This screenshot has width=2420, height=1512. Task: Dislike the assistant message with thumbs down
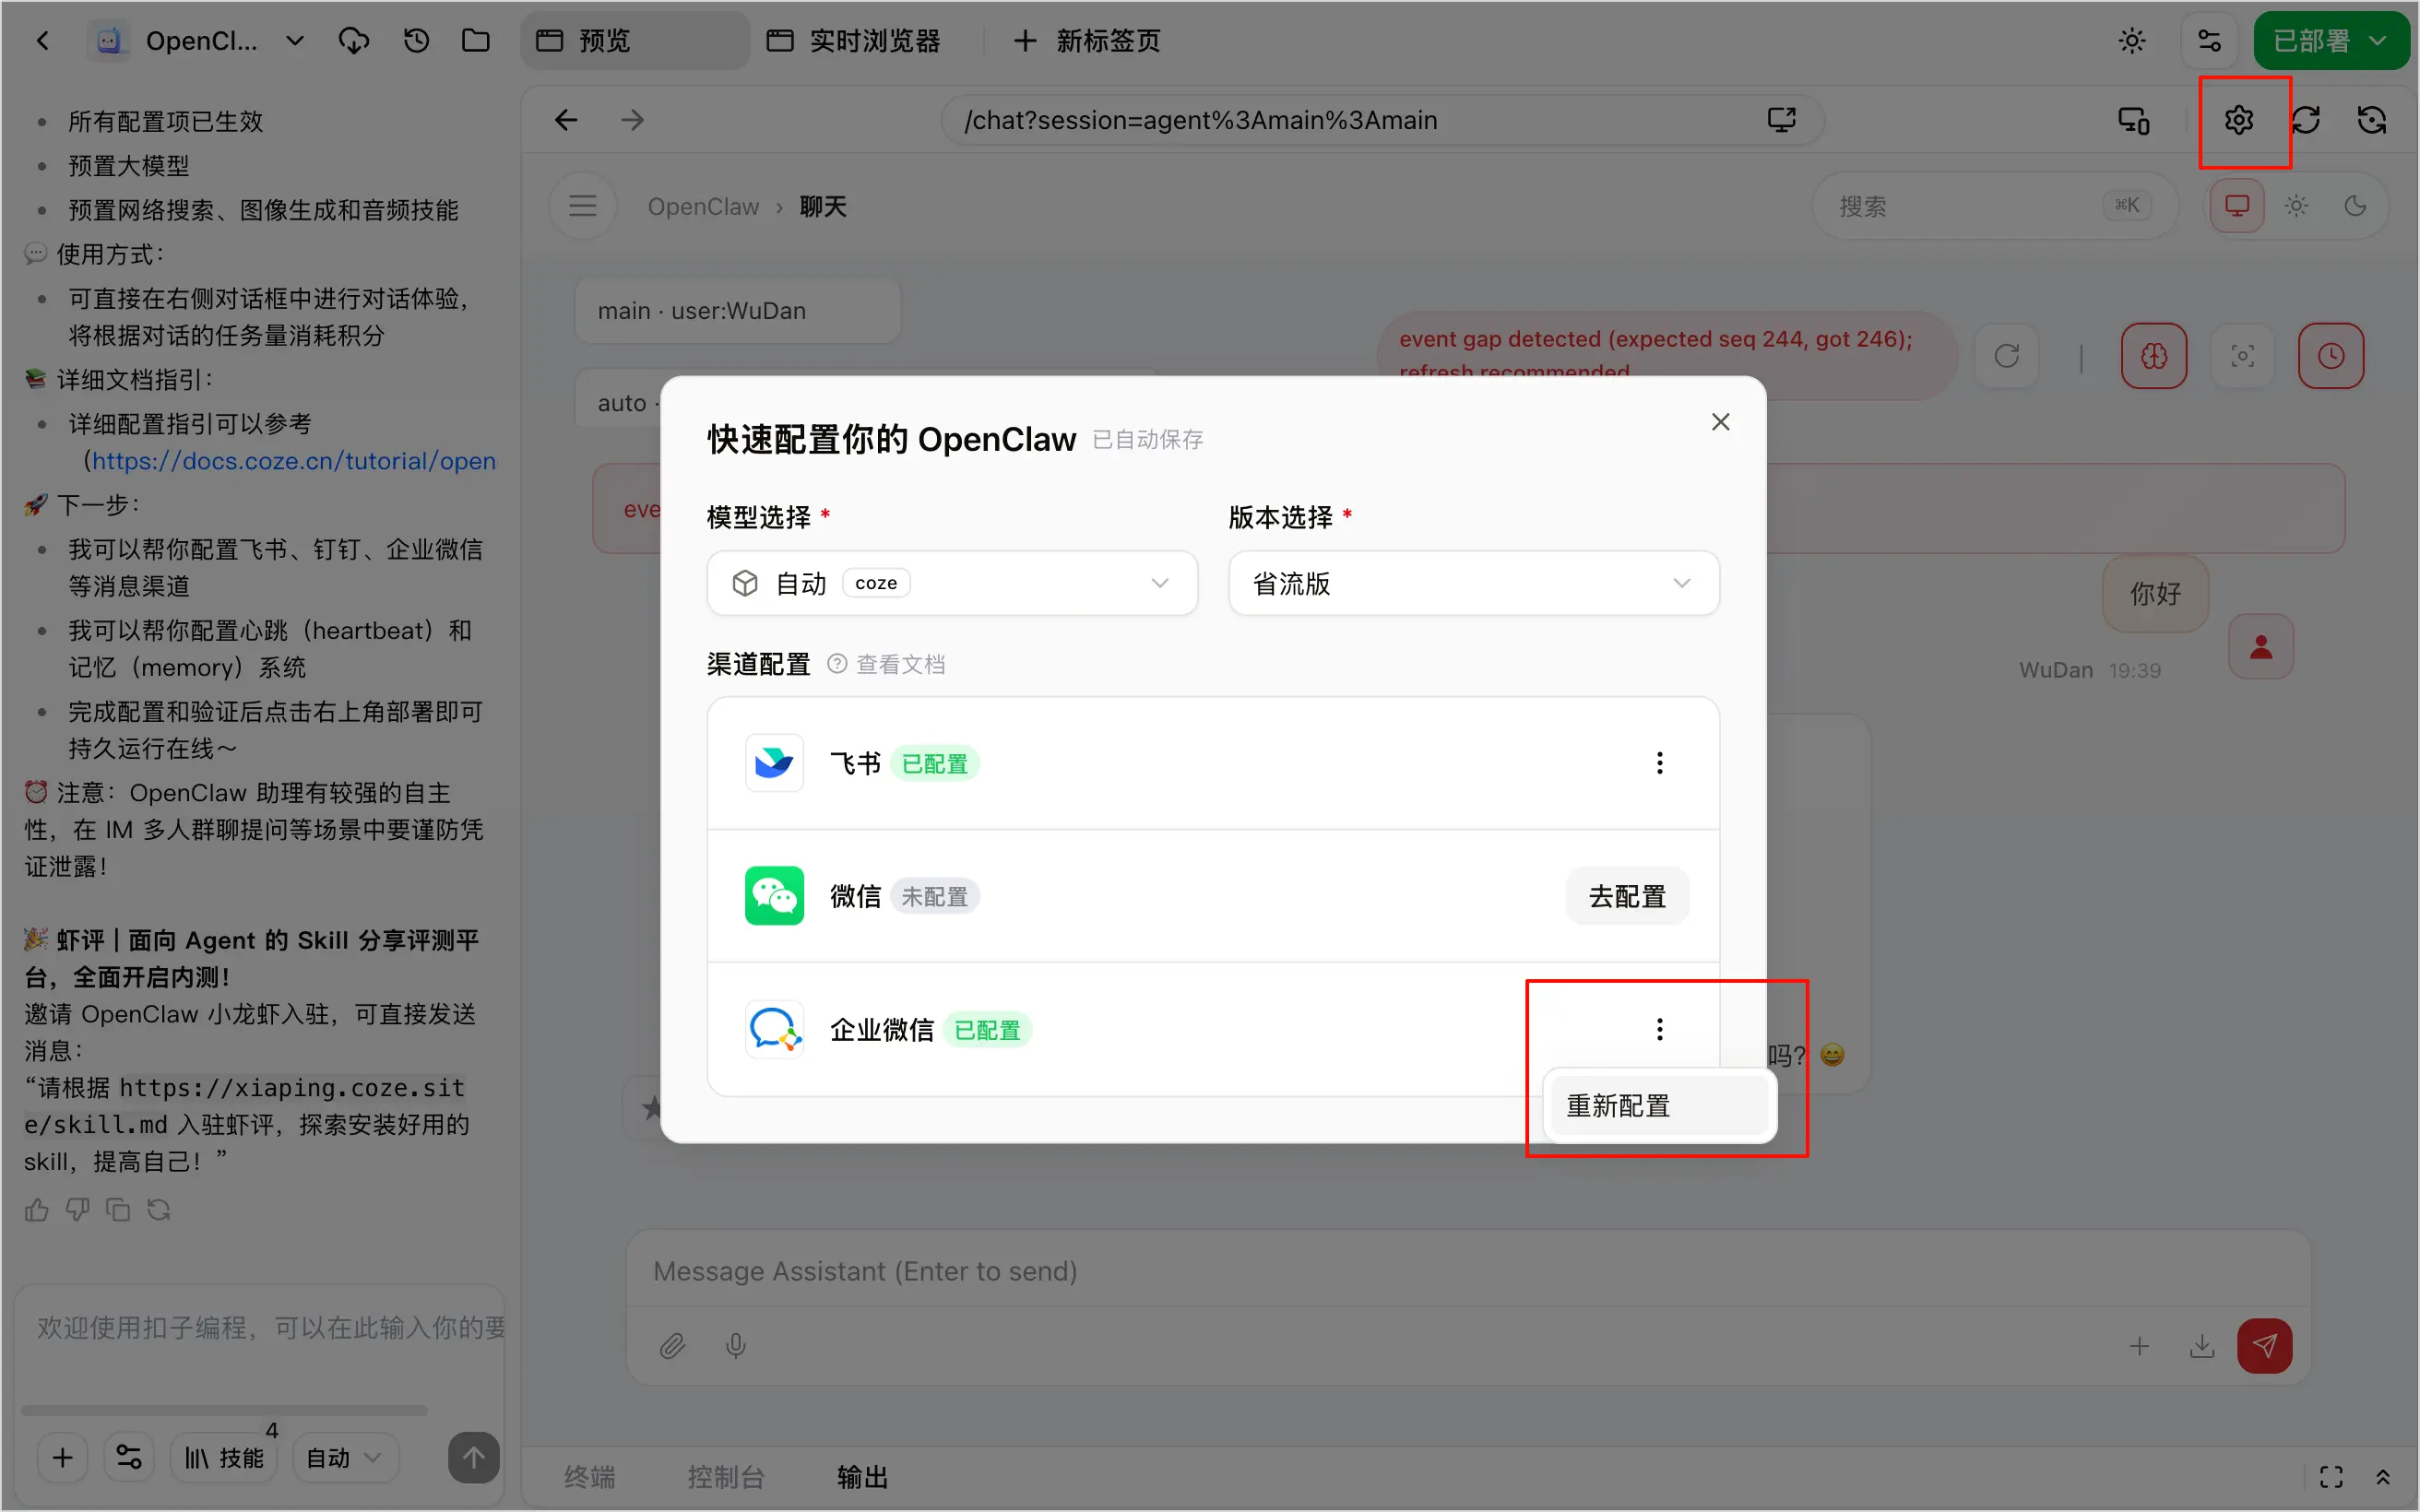click(x=78, y=1210)
